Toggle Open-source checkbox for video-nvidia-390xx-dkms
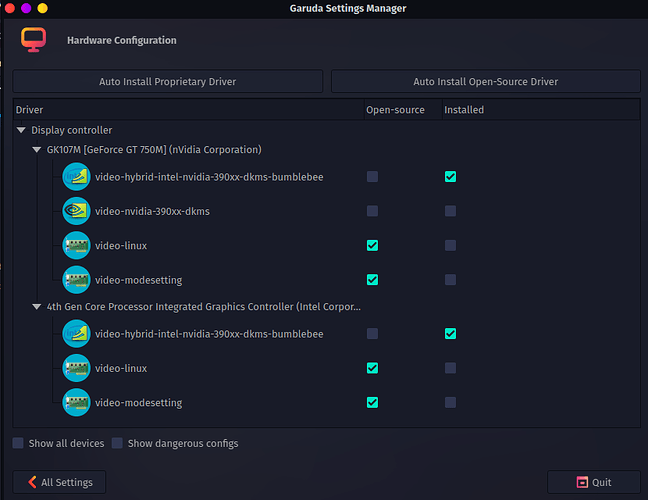This screenshot has height=500, width=648. [372, 211]
